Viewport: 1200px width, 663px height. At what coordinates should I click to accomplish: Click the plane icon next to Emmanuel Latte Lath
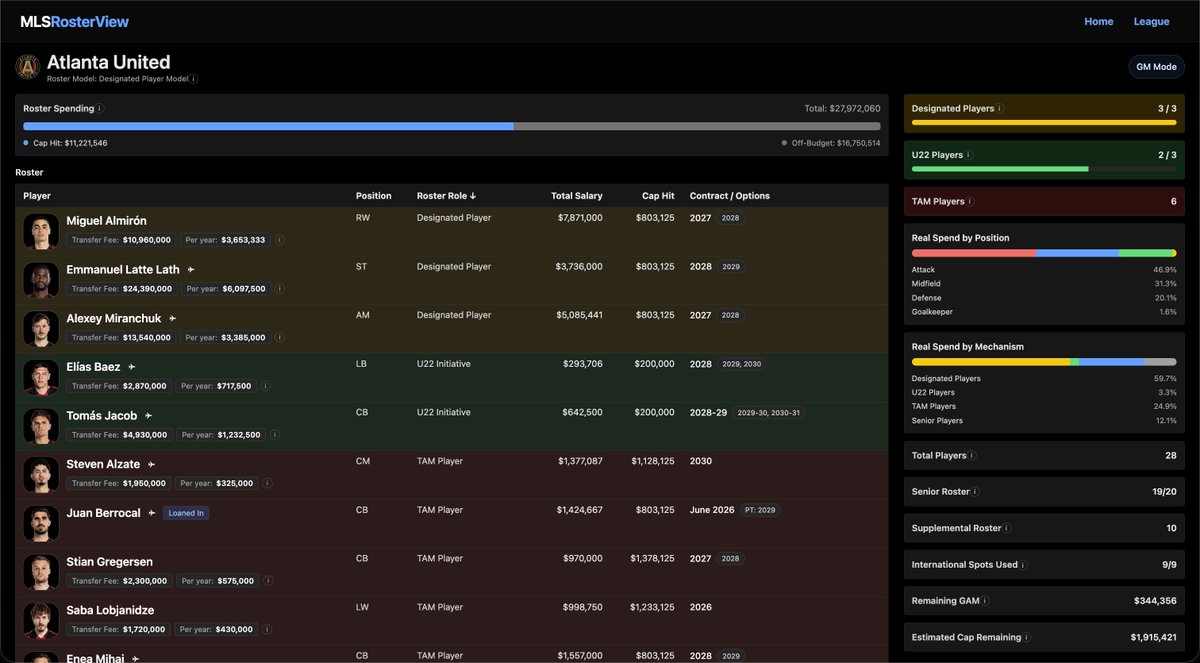pos(191,269)
